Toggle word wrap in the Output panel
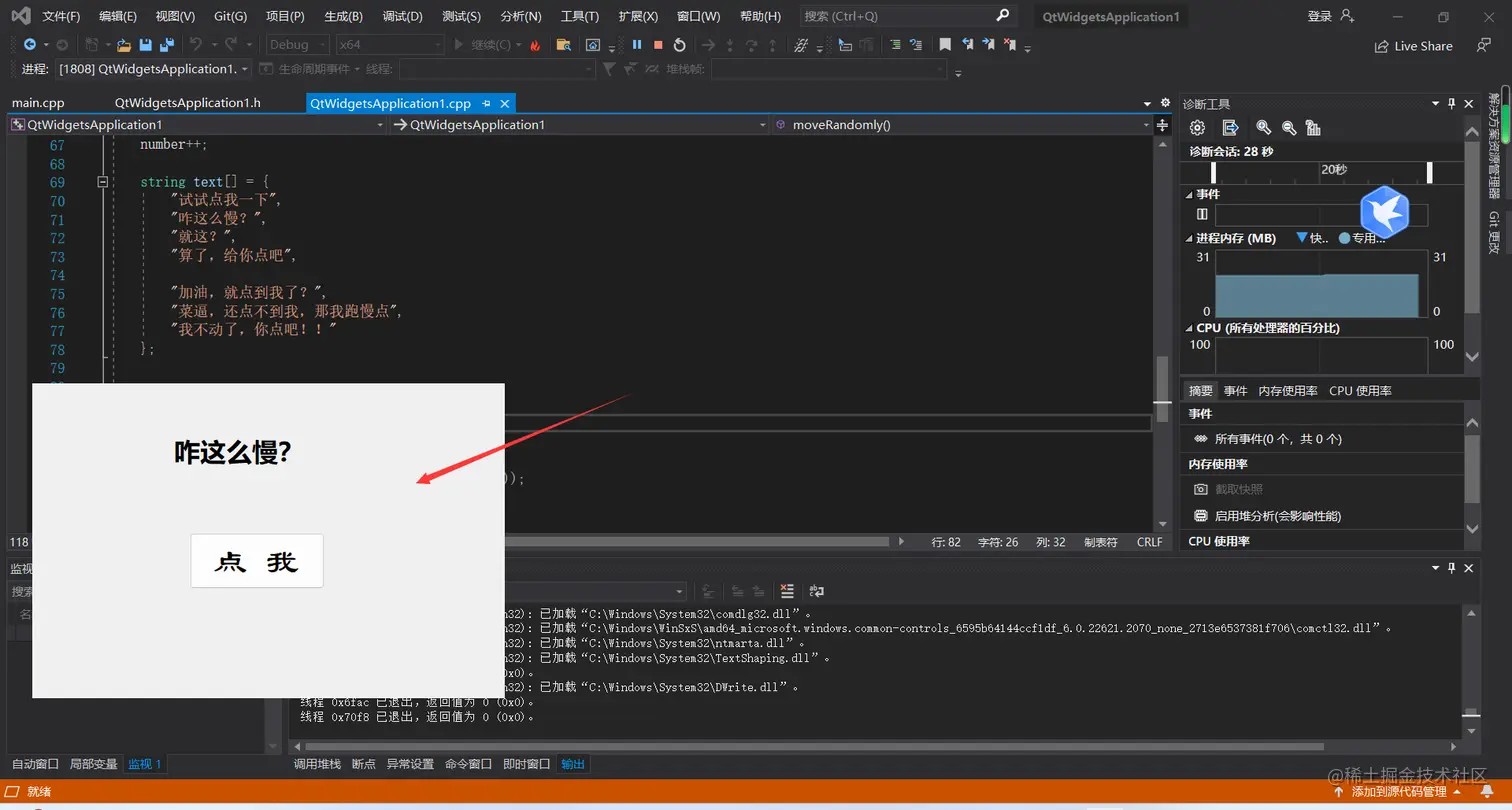This screenshot has height=810, width=1512. (816, 591)
